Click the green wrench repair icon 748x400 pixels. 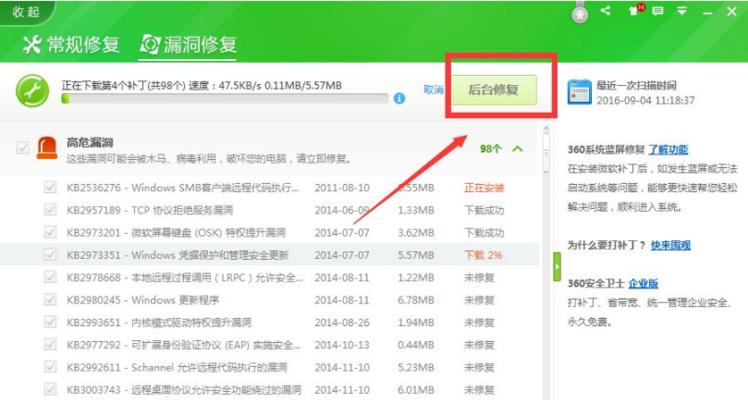point(32,91)
